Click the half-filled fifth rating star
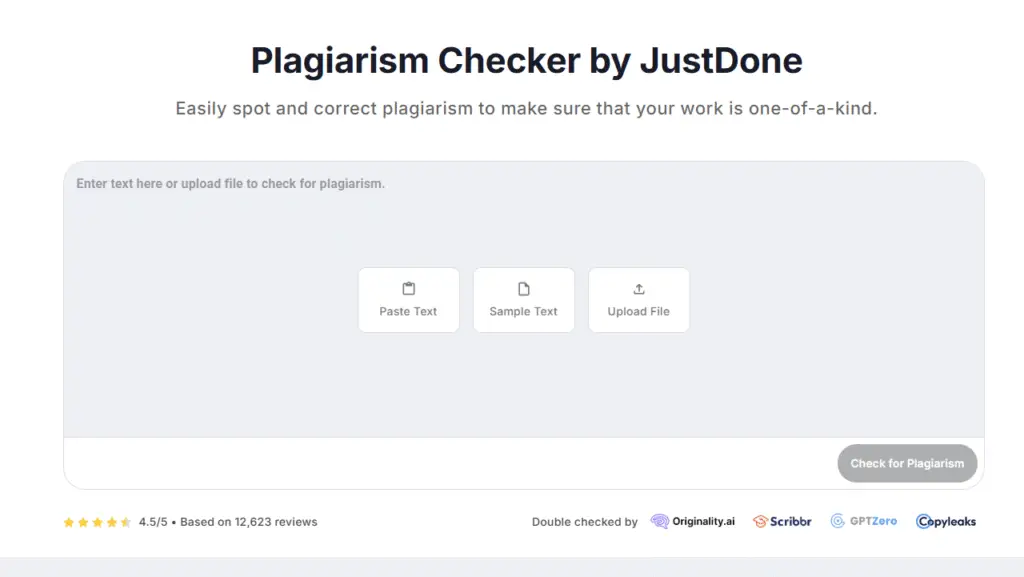The height and width of the screenshot is (577, 1024). point(126,522)
